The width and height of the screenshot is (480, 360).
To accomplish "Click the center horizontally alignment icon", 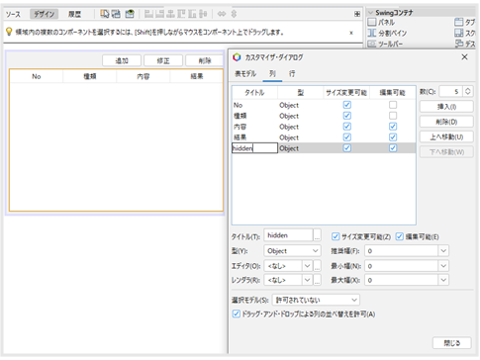I will point(171,14).
